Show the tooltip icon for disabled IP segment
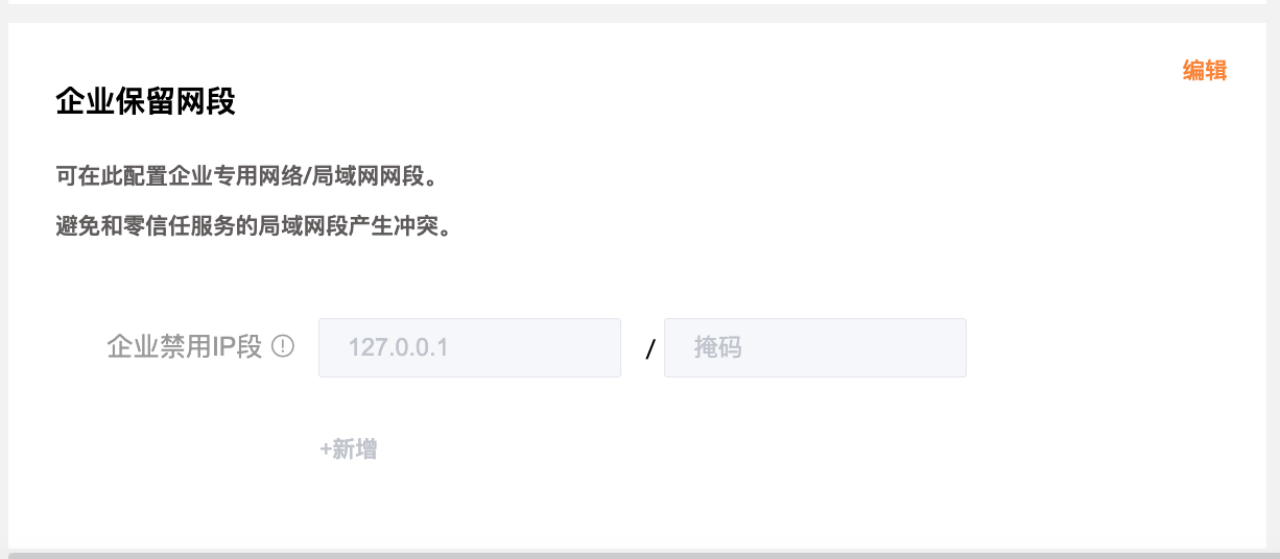1280x559 pixels. point(283,347)
